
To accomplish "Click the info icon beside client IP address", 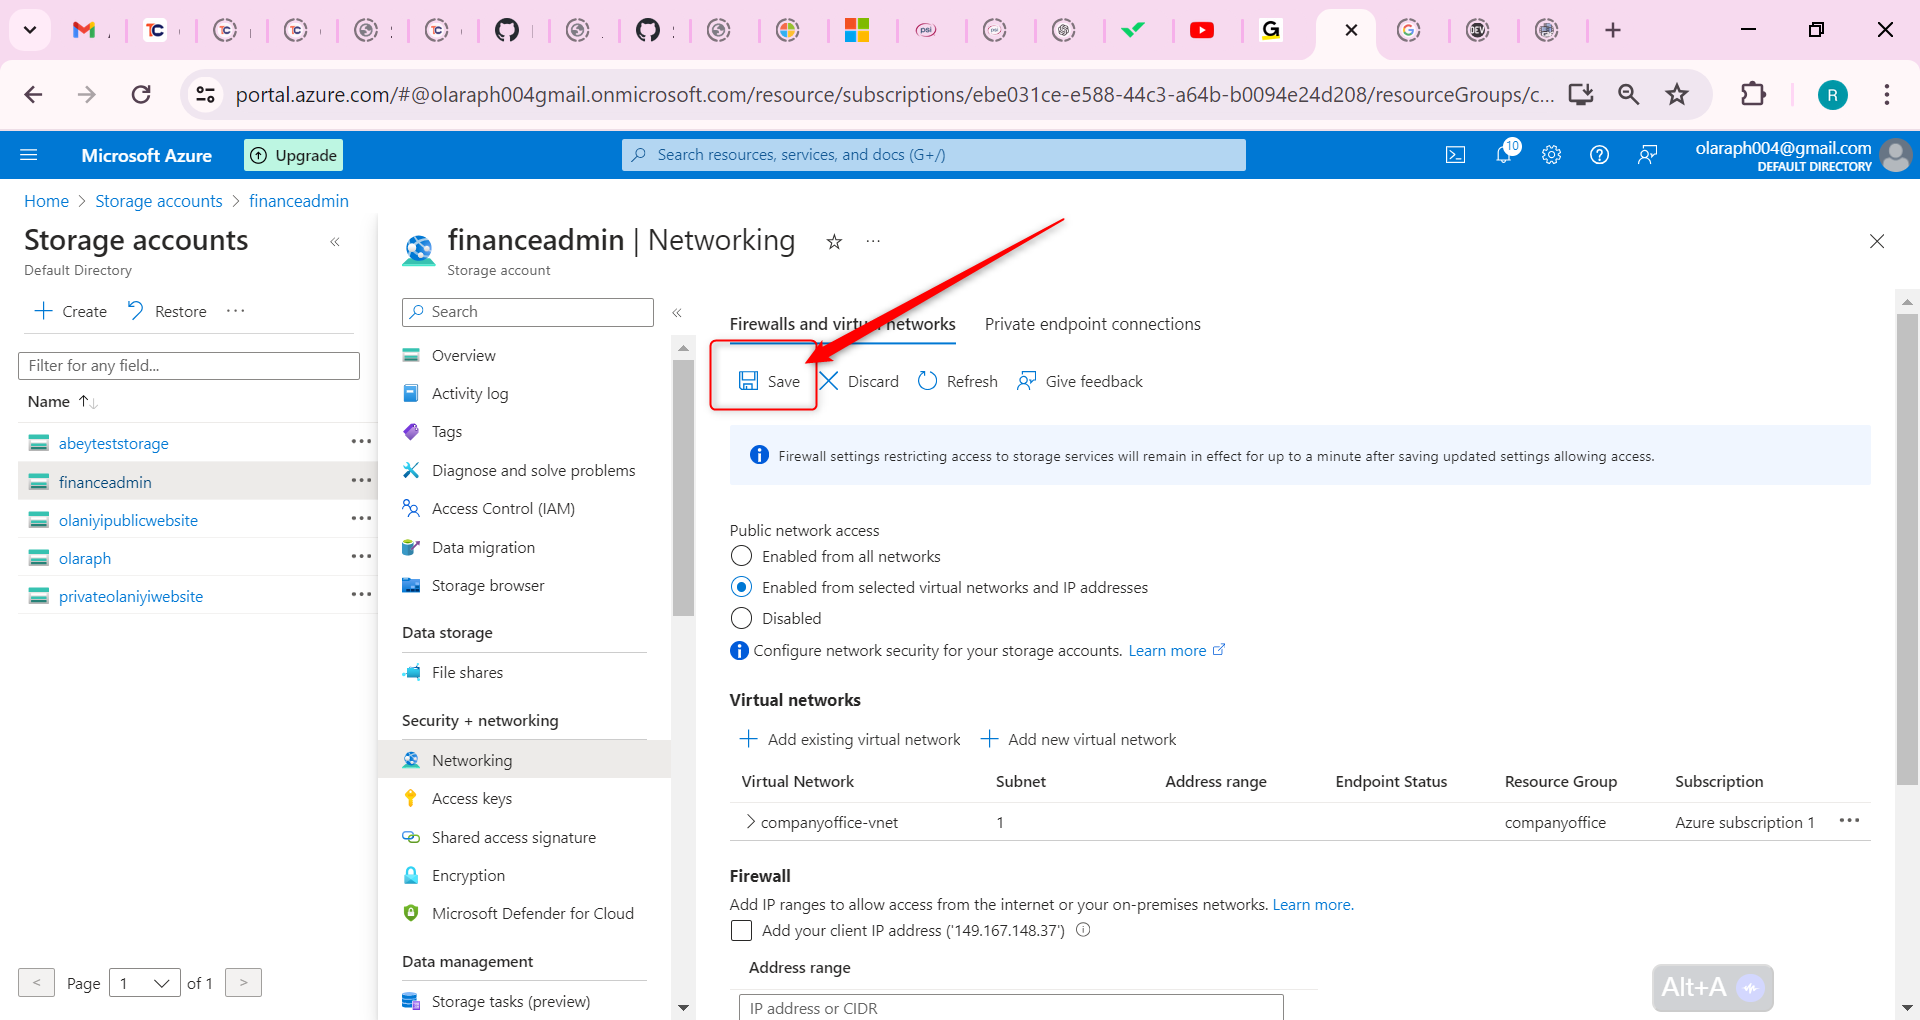I will coord(1083,930).
